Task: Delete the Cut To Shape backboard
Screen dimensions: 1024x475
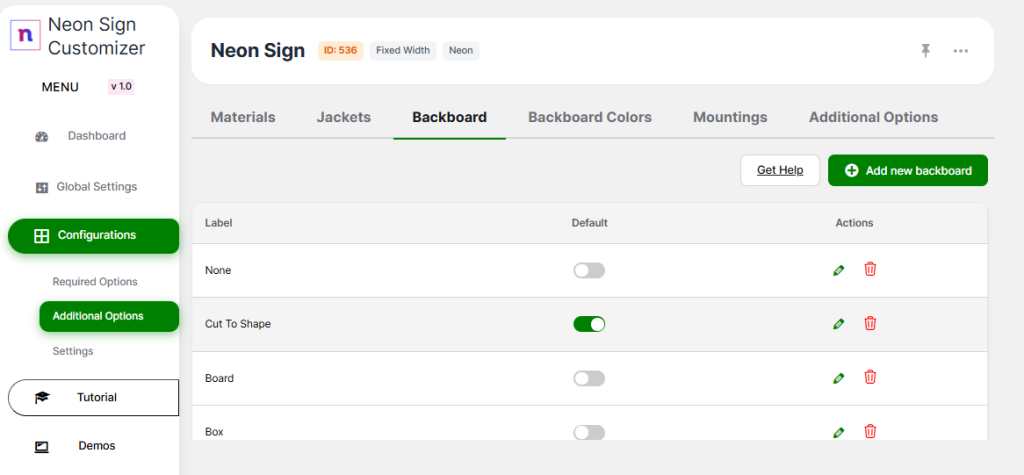Action: [x=870, y=323]
